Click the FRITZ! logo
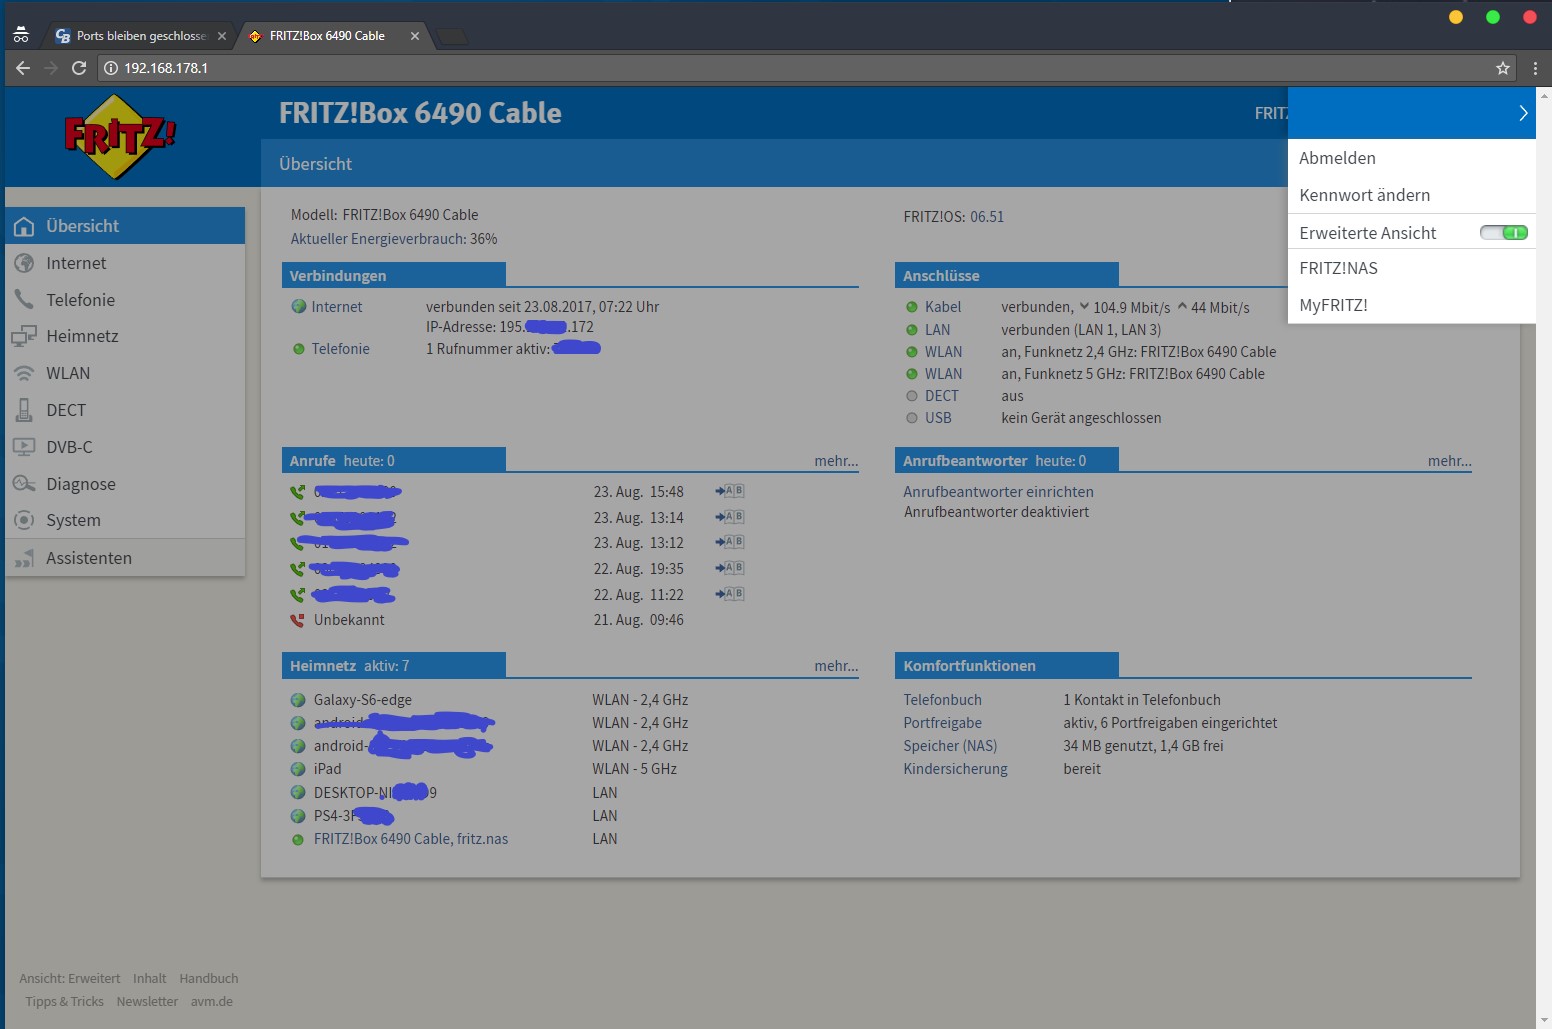 click(120, 137)
